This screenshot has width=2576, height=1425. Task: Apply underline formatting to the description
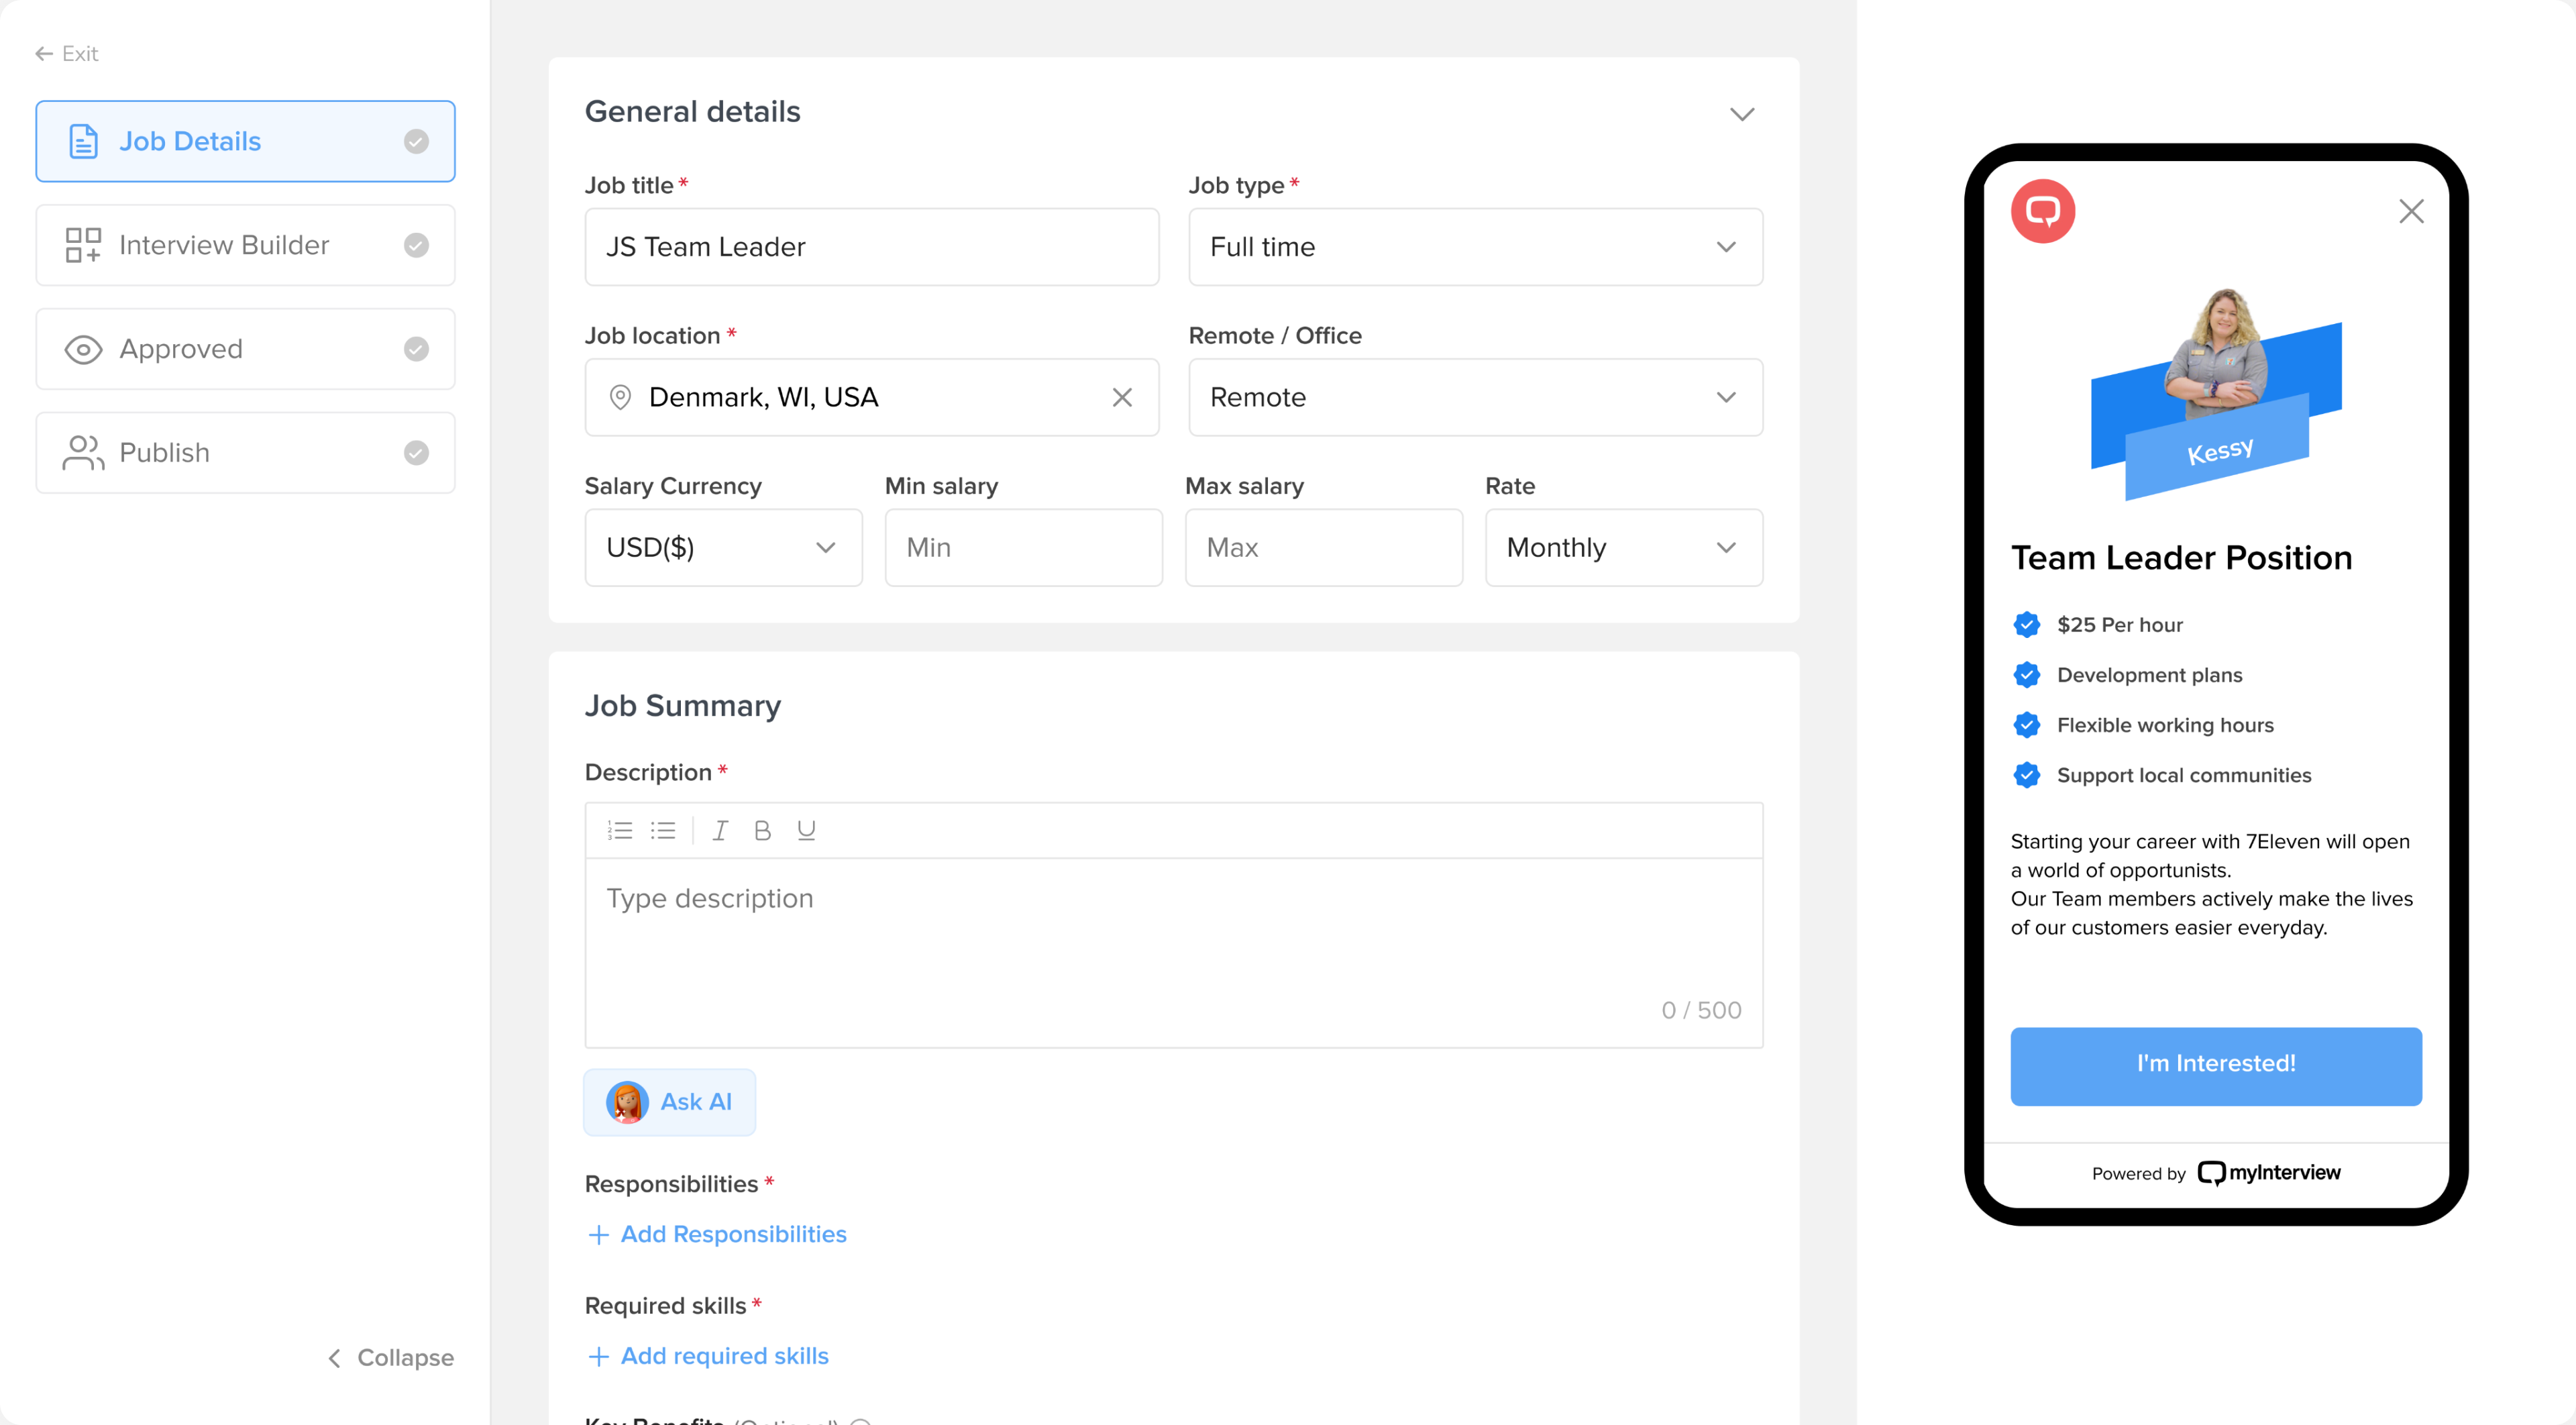[x=806, y=830]
